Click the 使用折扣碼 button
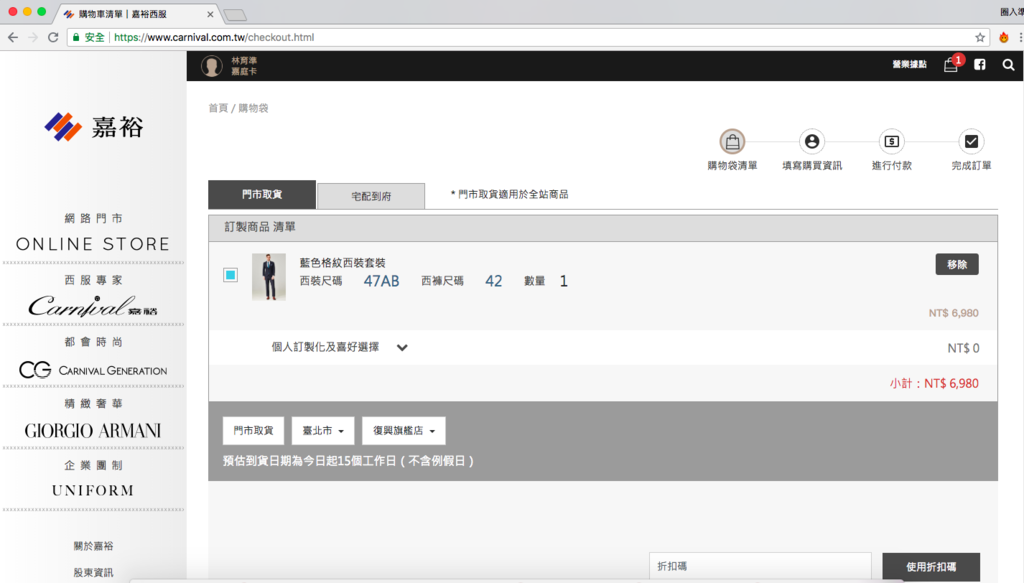 [x=931, y=567]
